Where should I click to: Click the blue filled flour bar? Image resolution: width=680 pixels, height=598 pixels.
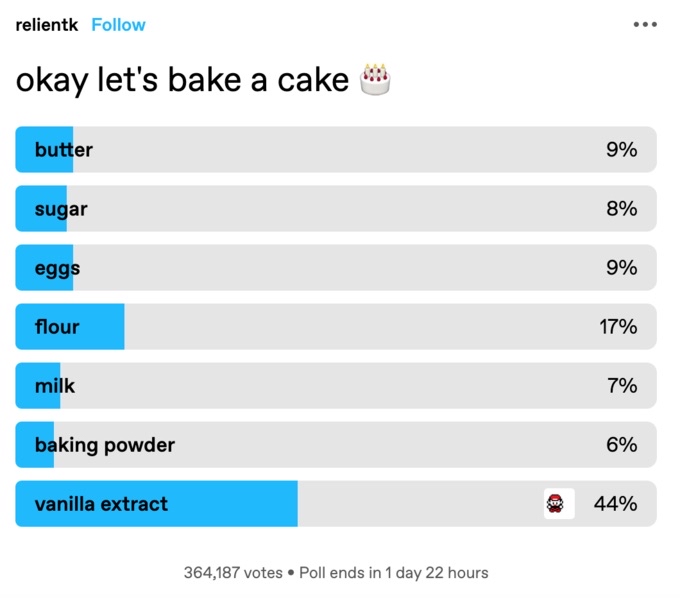tap(70, 327)
